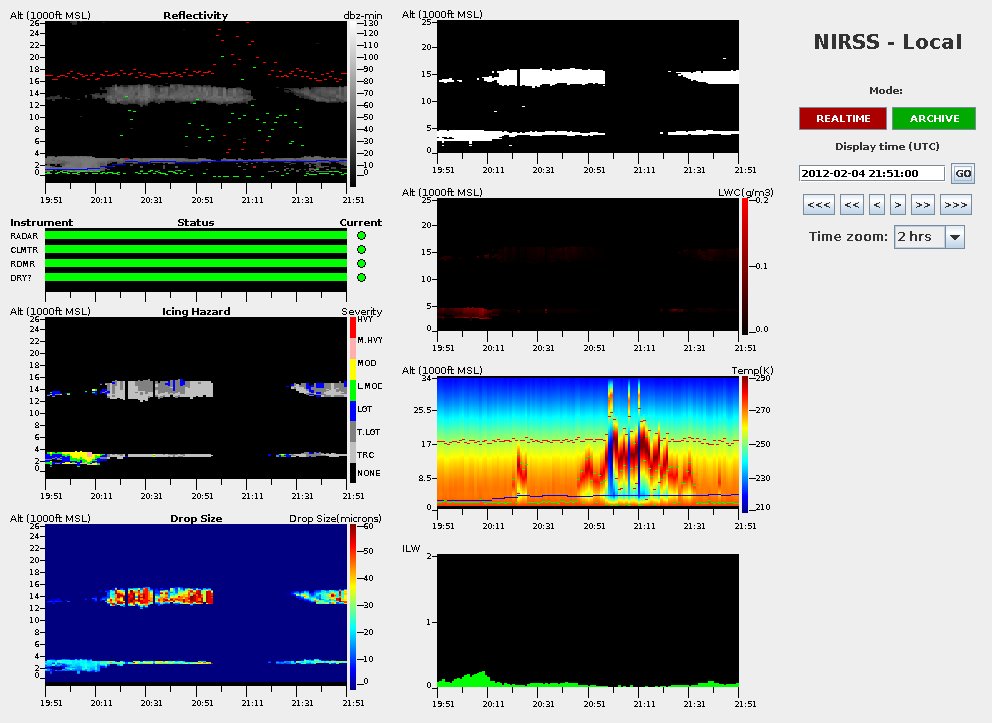992x723 pixels.
Task: Click the single < back button
Action: [877, 205]
